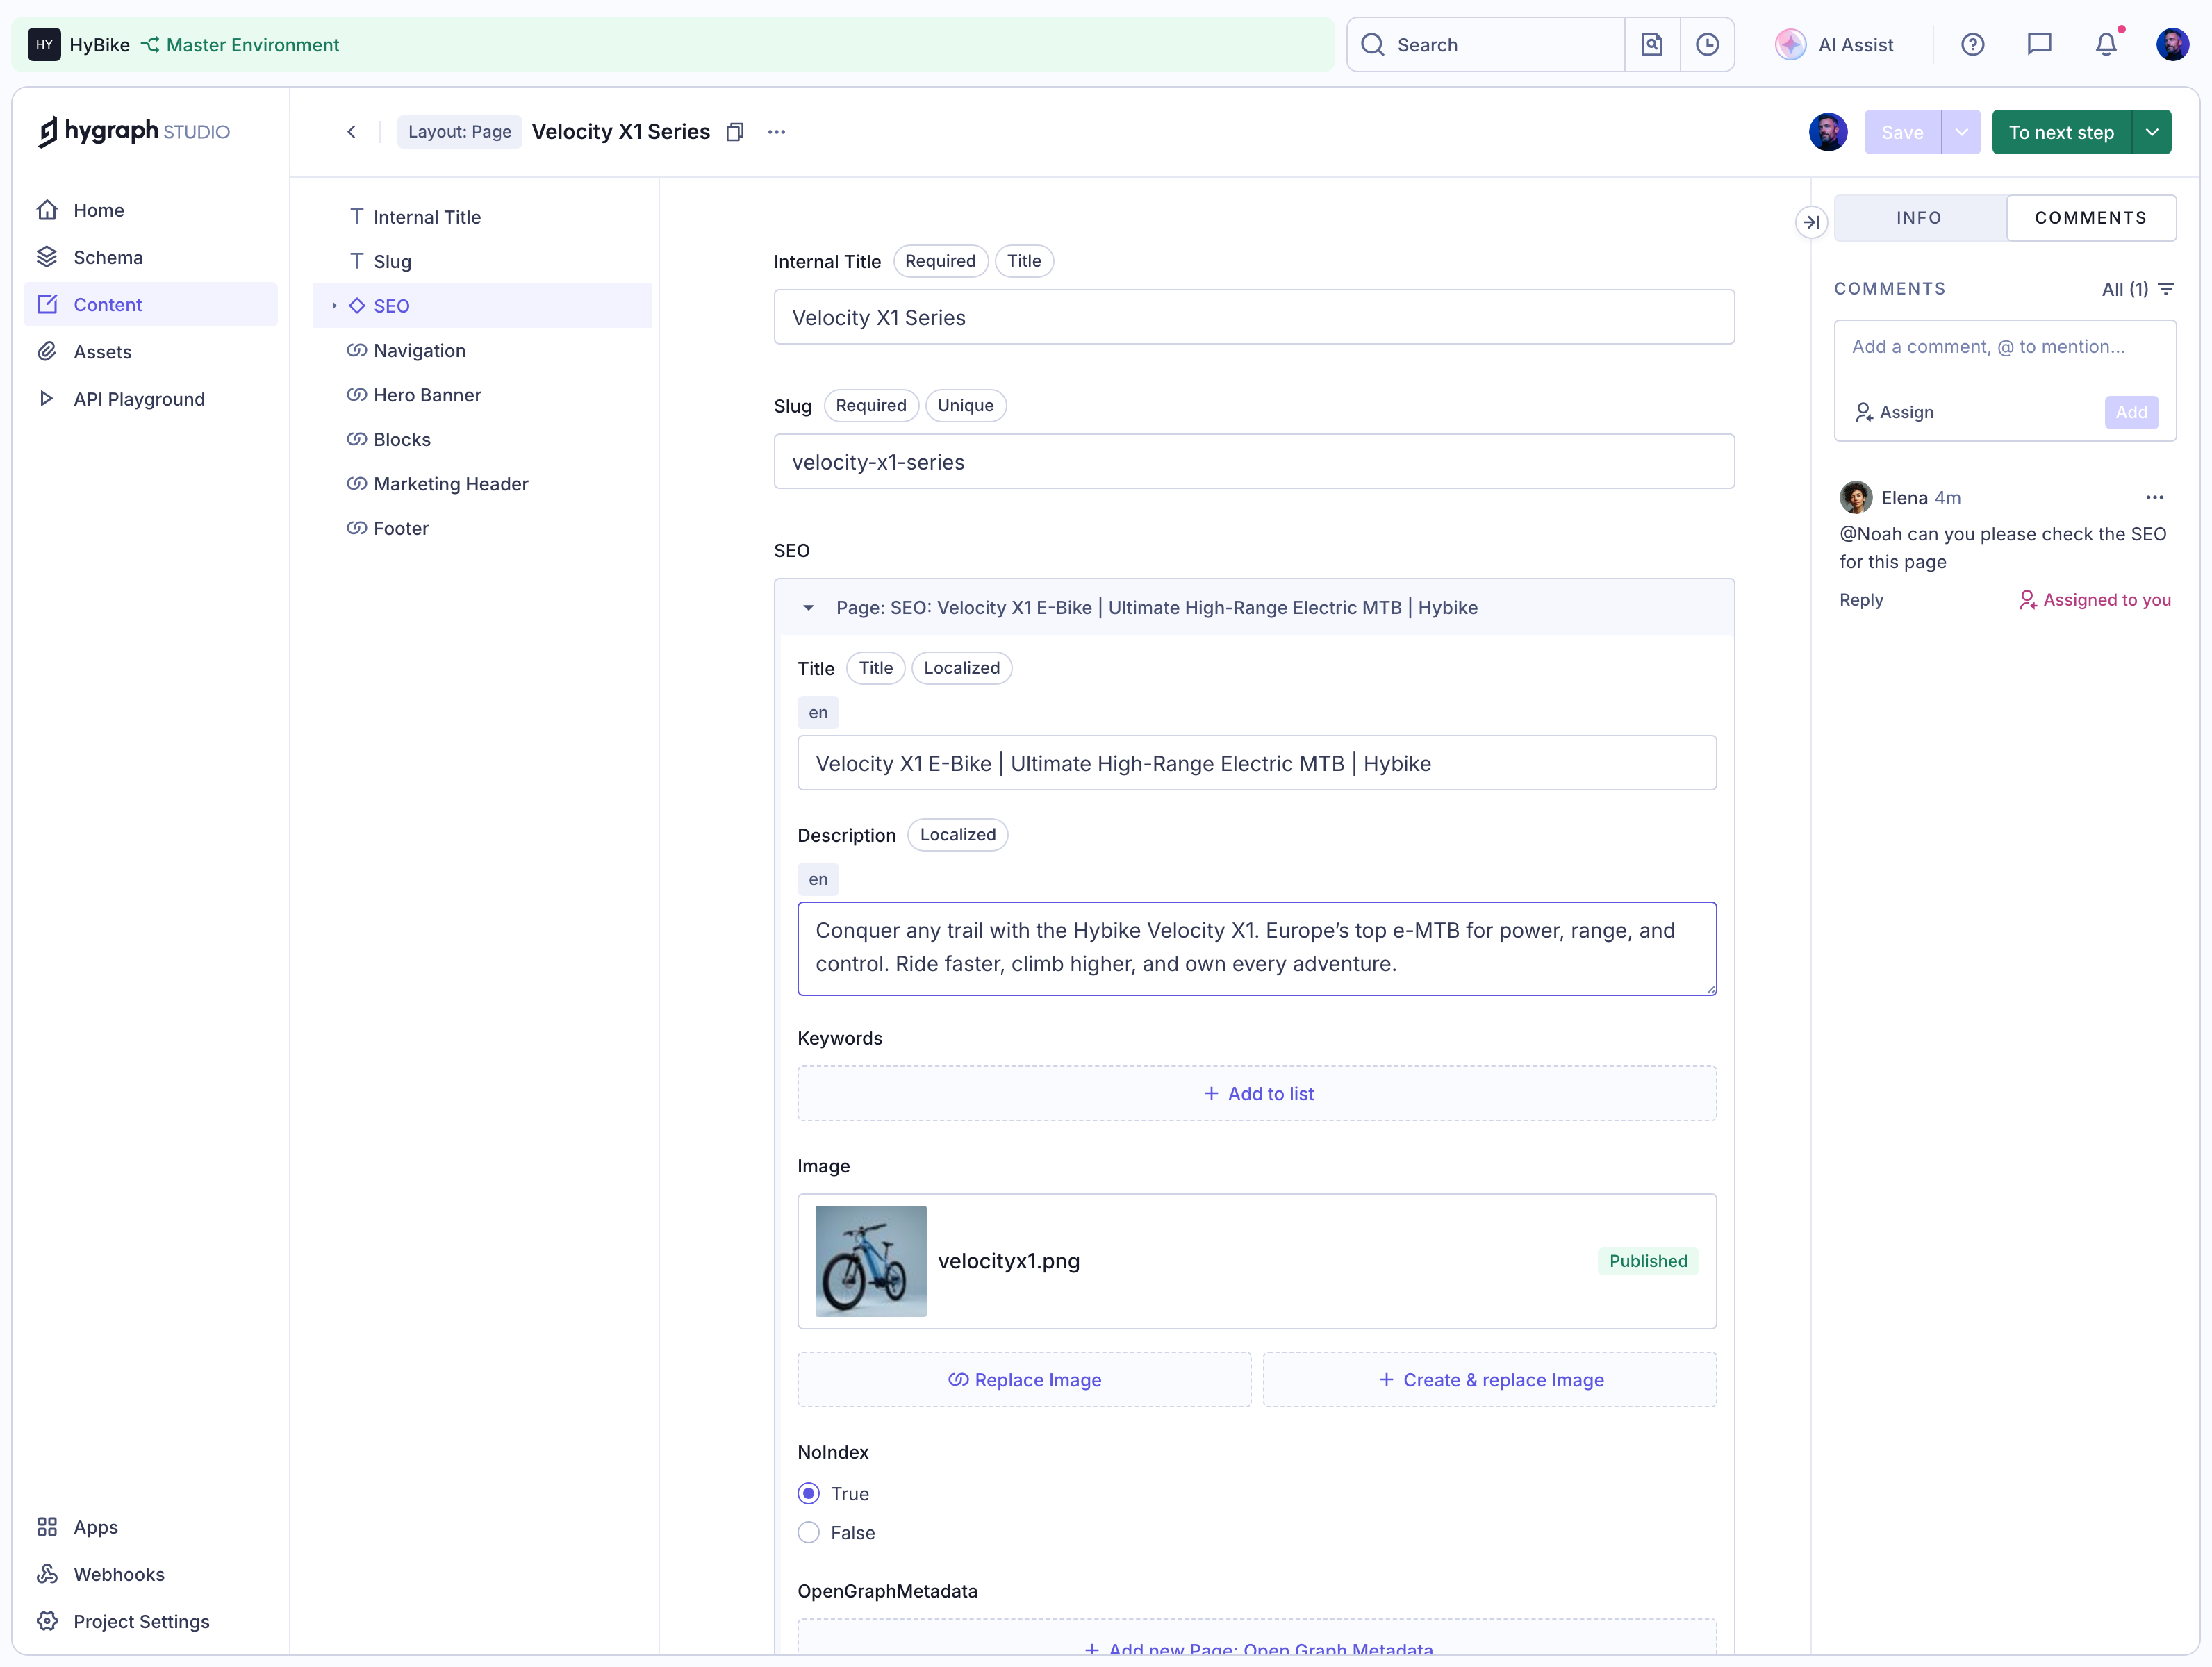2212x1667 pixels.
Task: Click the Layout: Page badge
Action: 460,132
